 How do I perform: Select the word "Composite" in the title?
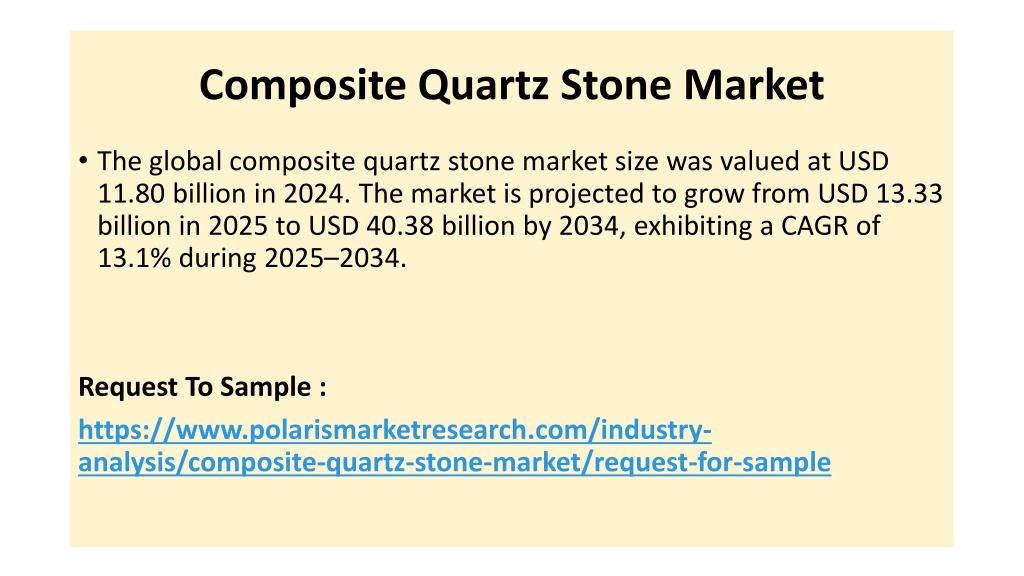(302, 86)
